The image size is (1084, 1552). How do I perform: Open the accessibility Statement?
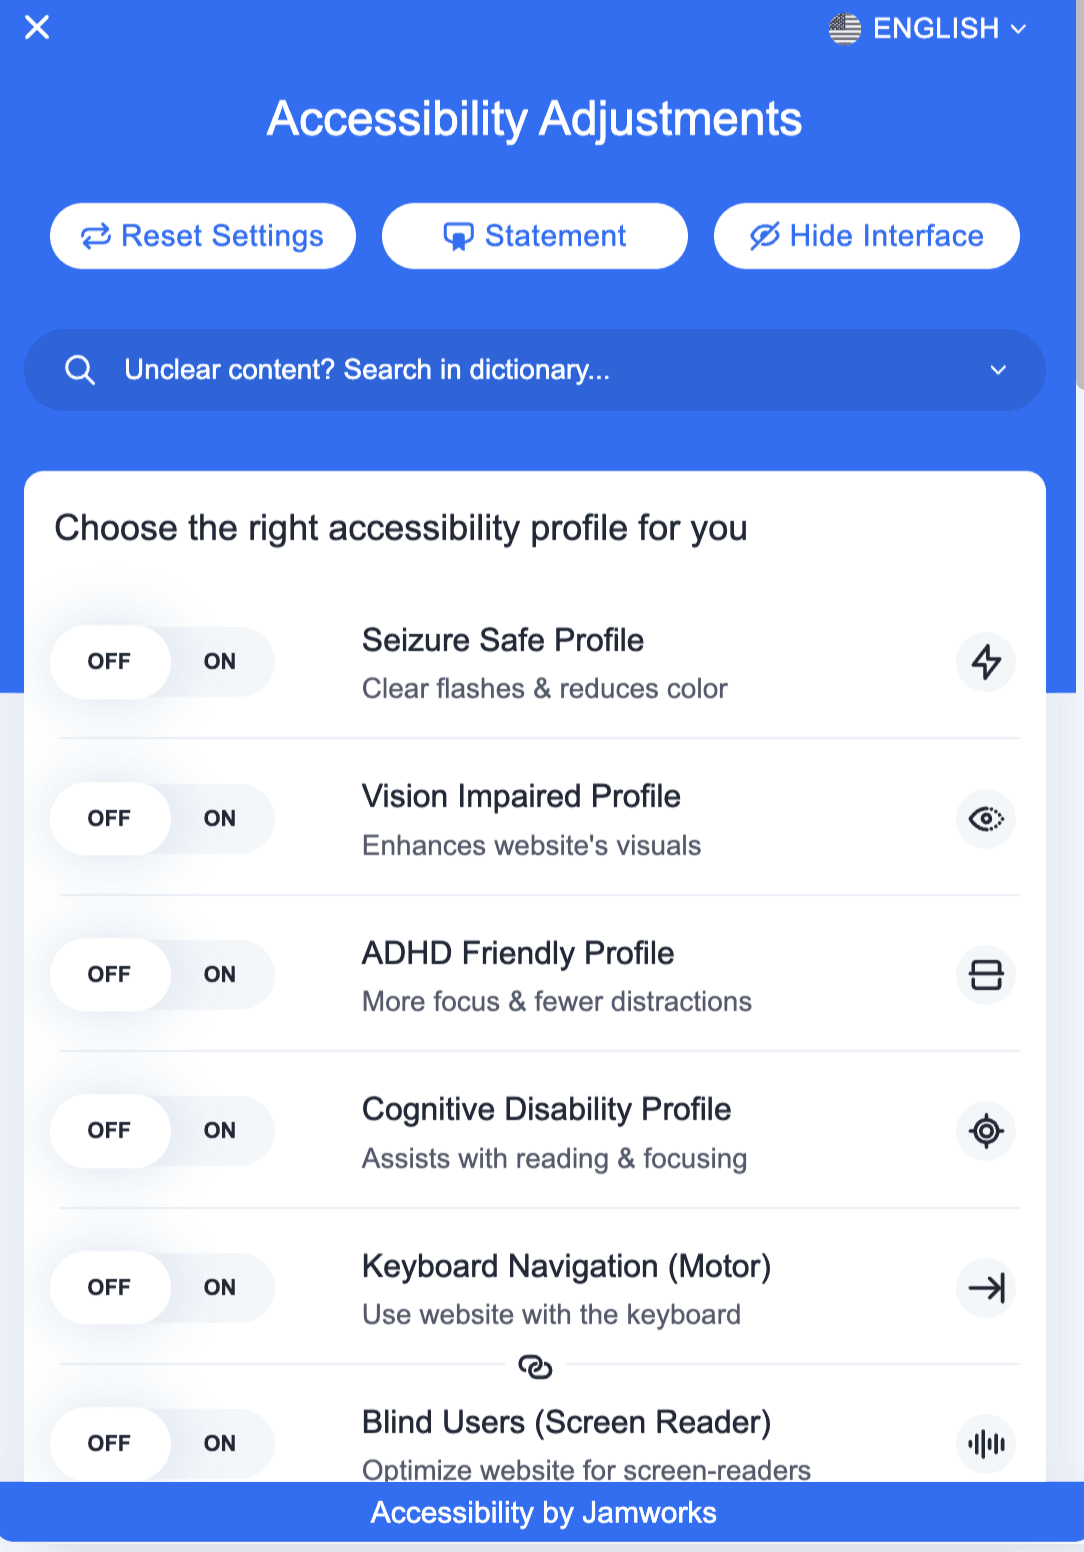[535, 236]
